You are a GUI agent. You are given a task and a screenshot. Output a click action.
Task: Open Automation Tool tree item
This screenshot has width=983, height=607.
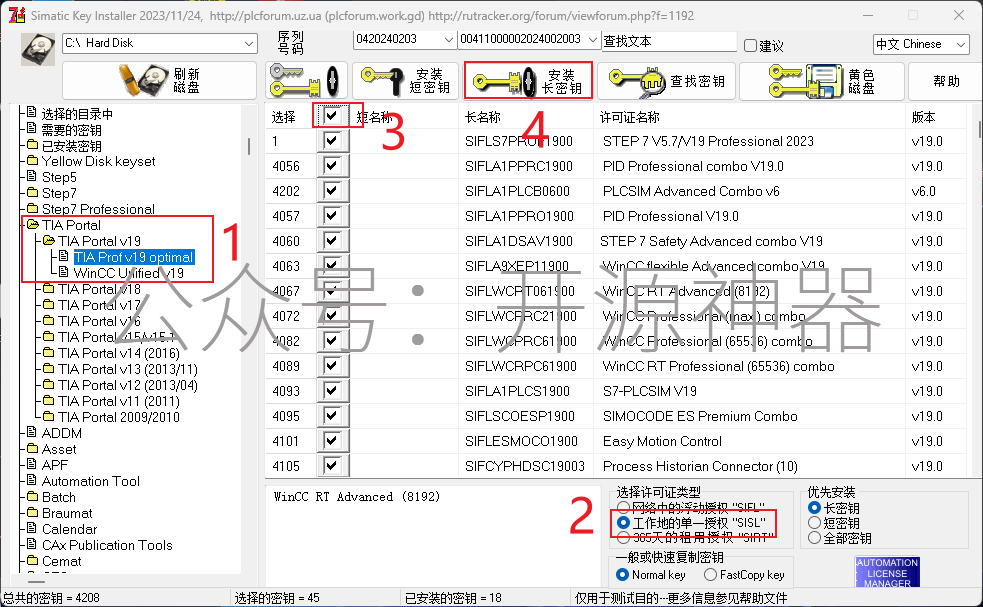click(90, 481)
